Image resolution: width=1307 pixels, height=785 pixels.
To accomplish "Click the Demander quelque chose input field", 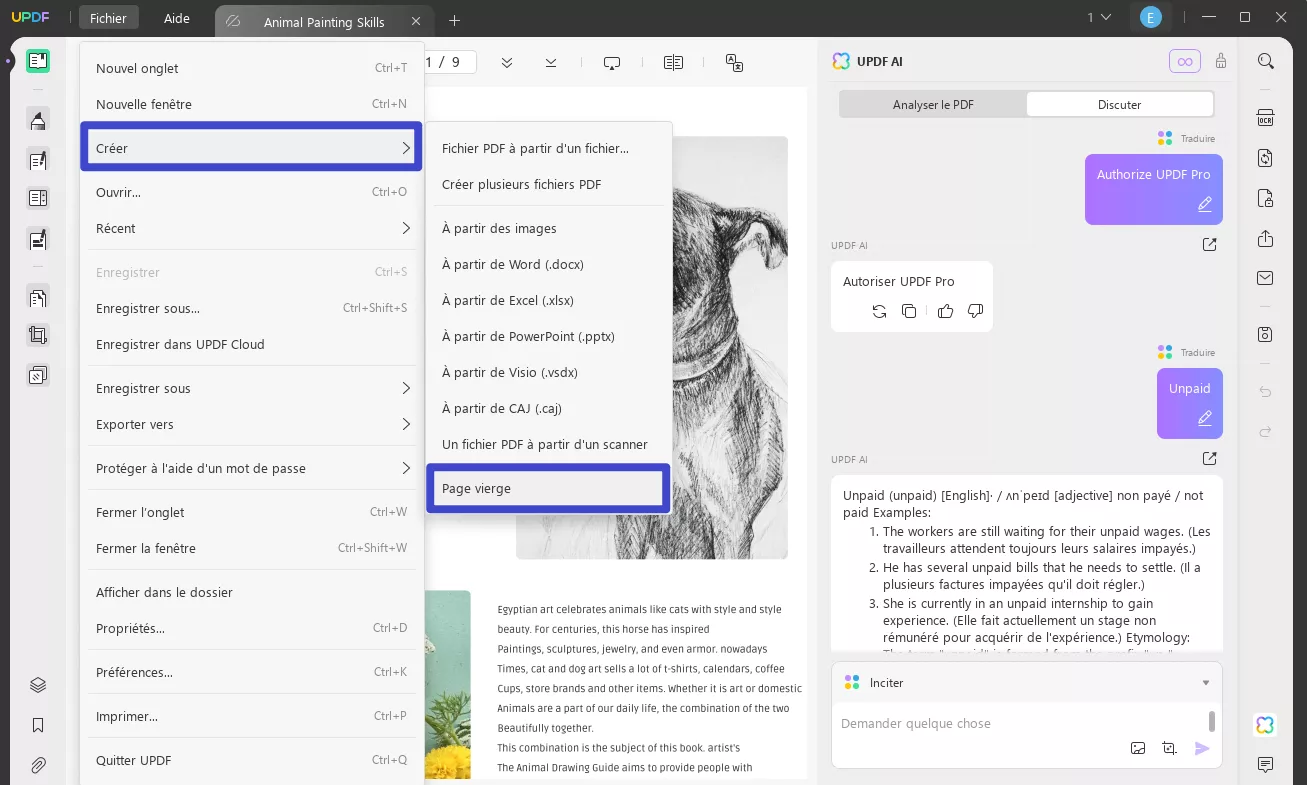I will pyautogui.click(x=1000, y=723).
